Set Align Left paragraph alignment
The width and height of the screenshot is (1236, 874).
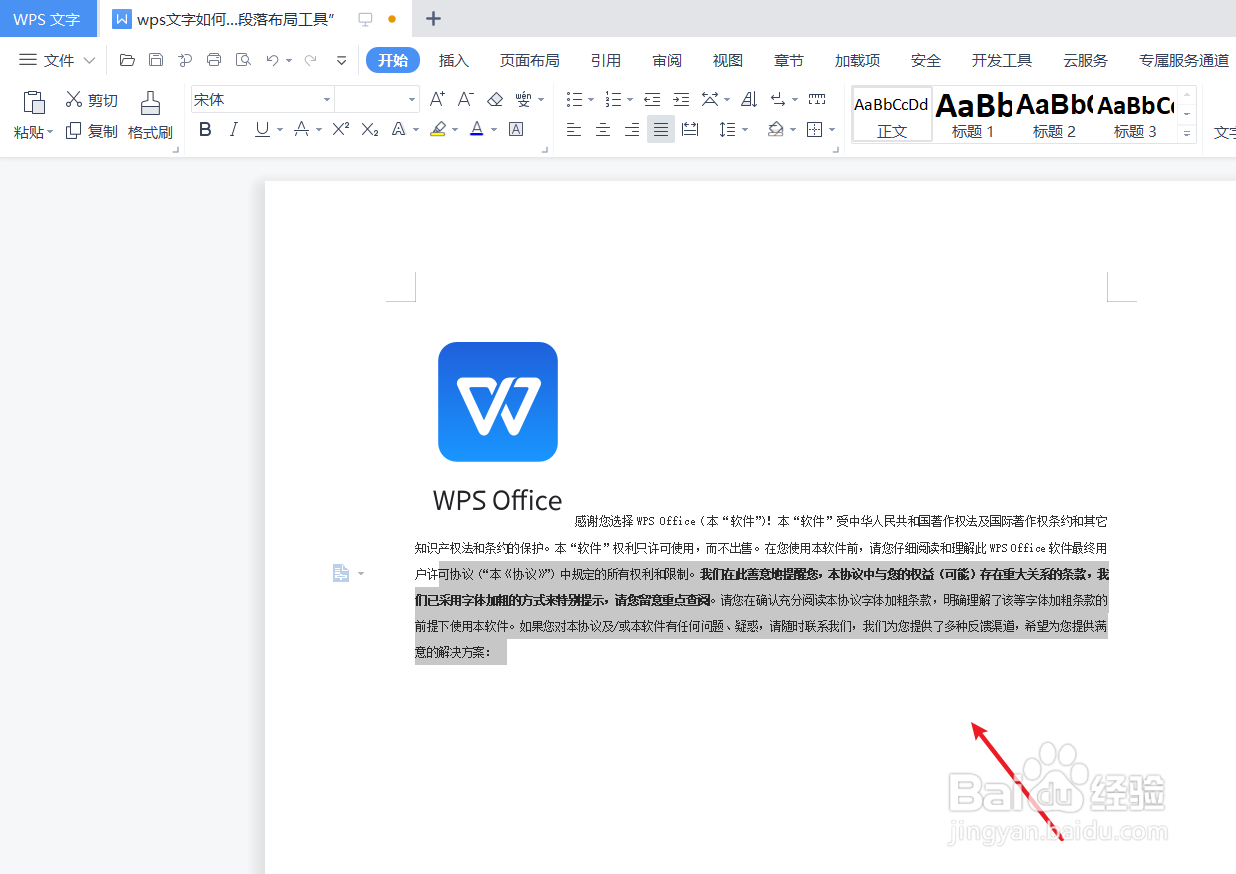click(x=574, y=129)
